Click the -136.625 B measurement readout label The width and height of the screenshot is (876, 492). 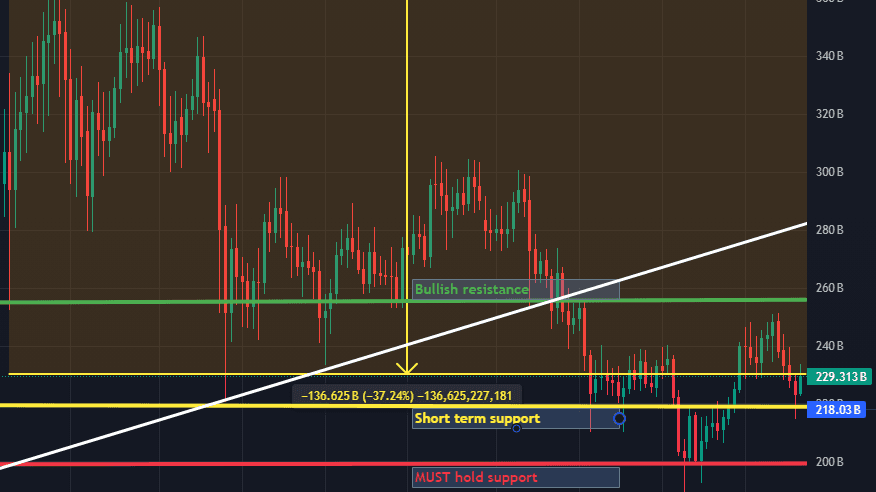(406, 396)
